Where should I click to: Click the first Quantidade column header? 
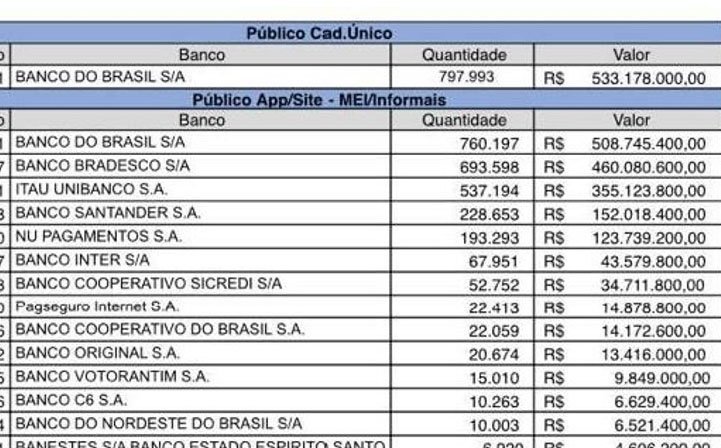coord(463,55)
